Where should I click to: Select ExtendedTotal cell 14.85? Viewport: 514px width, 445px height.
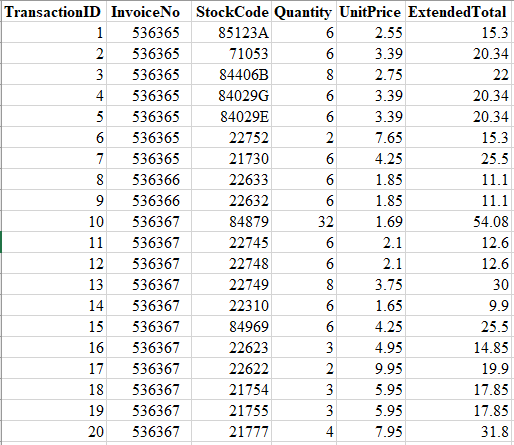click(x=458, y=348)
